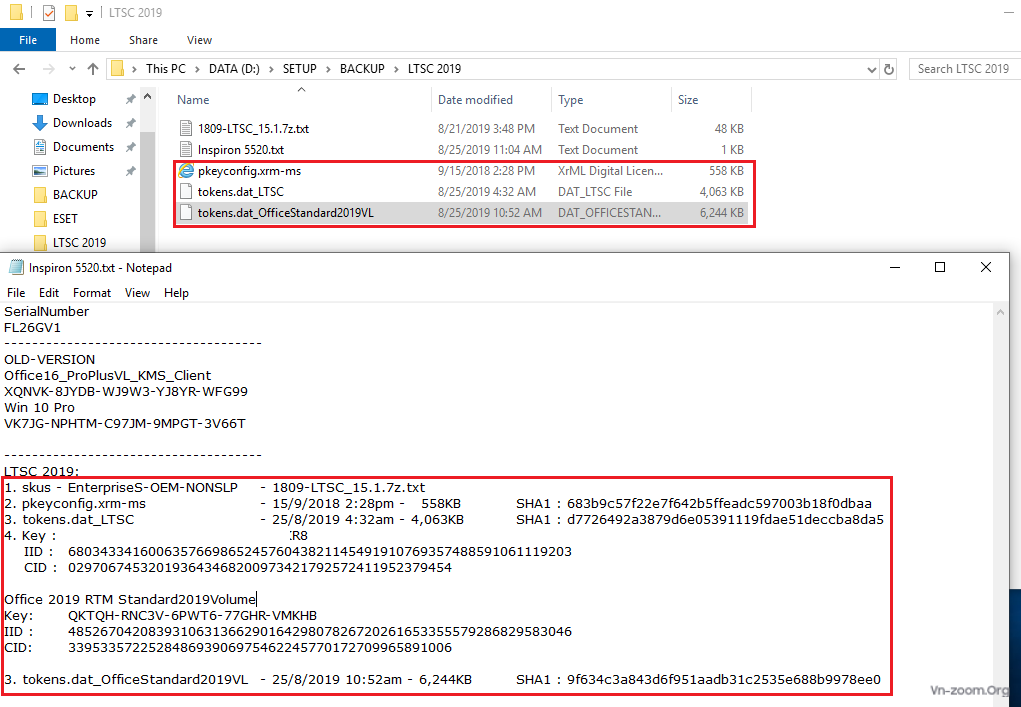Go back using the Back arrow
This screenshot has height=707, width=1021.
[19, 68]
